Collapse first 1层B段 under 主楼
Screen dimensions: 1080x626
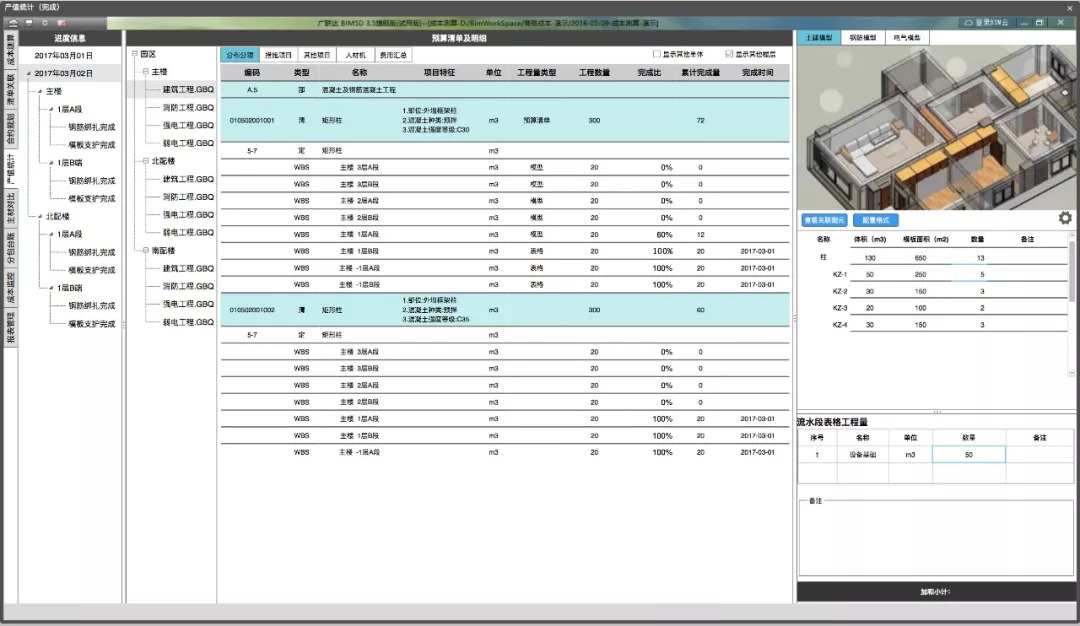(51, 163)
